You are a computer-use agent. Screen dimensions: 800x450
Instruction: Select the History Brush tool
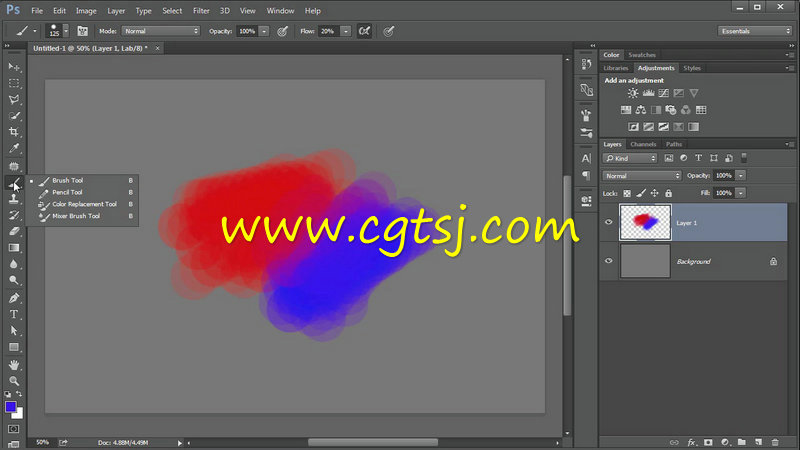coord(14,215)
